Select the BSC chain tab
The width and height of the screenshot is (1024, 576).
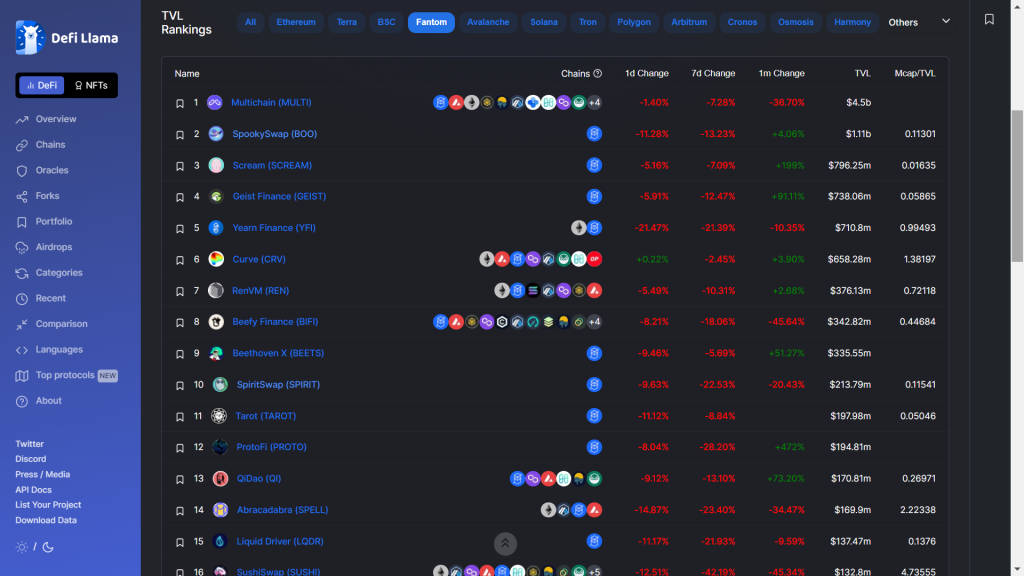coord(387,22)
